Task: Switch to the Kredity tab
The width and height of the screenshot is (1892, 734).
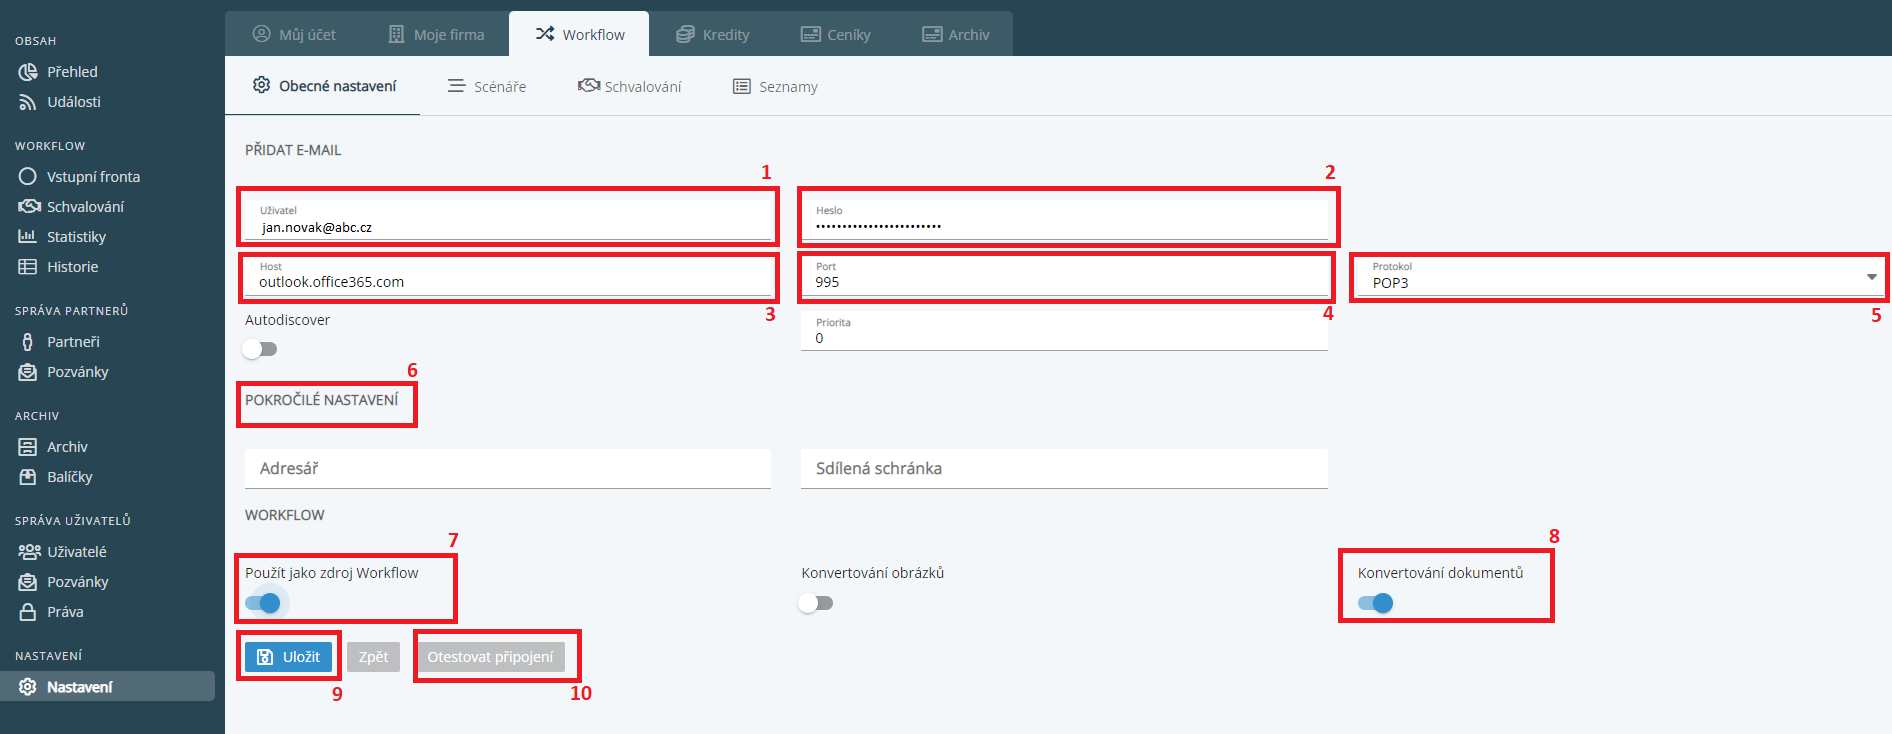Action: pos(713,34)
